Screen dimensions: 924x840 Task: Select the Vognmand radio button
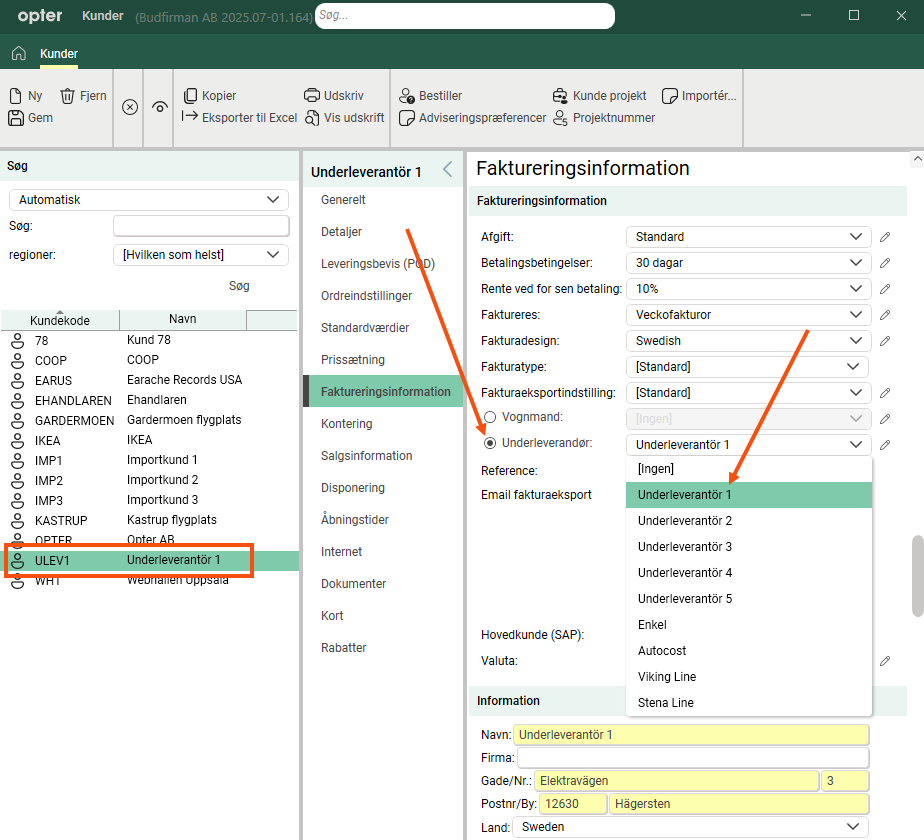pos(490,417)
